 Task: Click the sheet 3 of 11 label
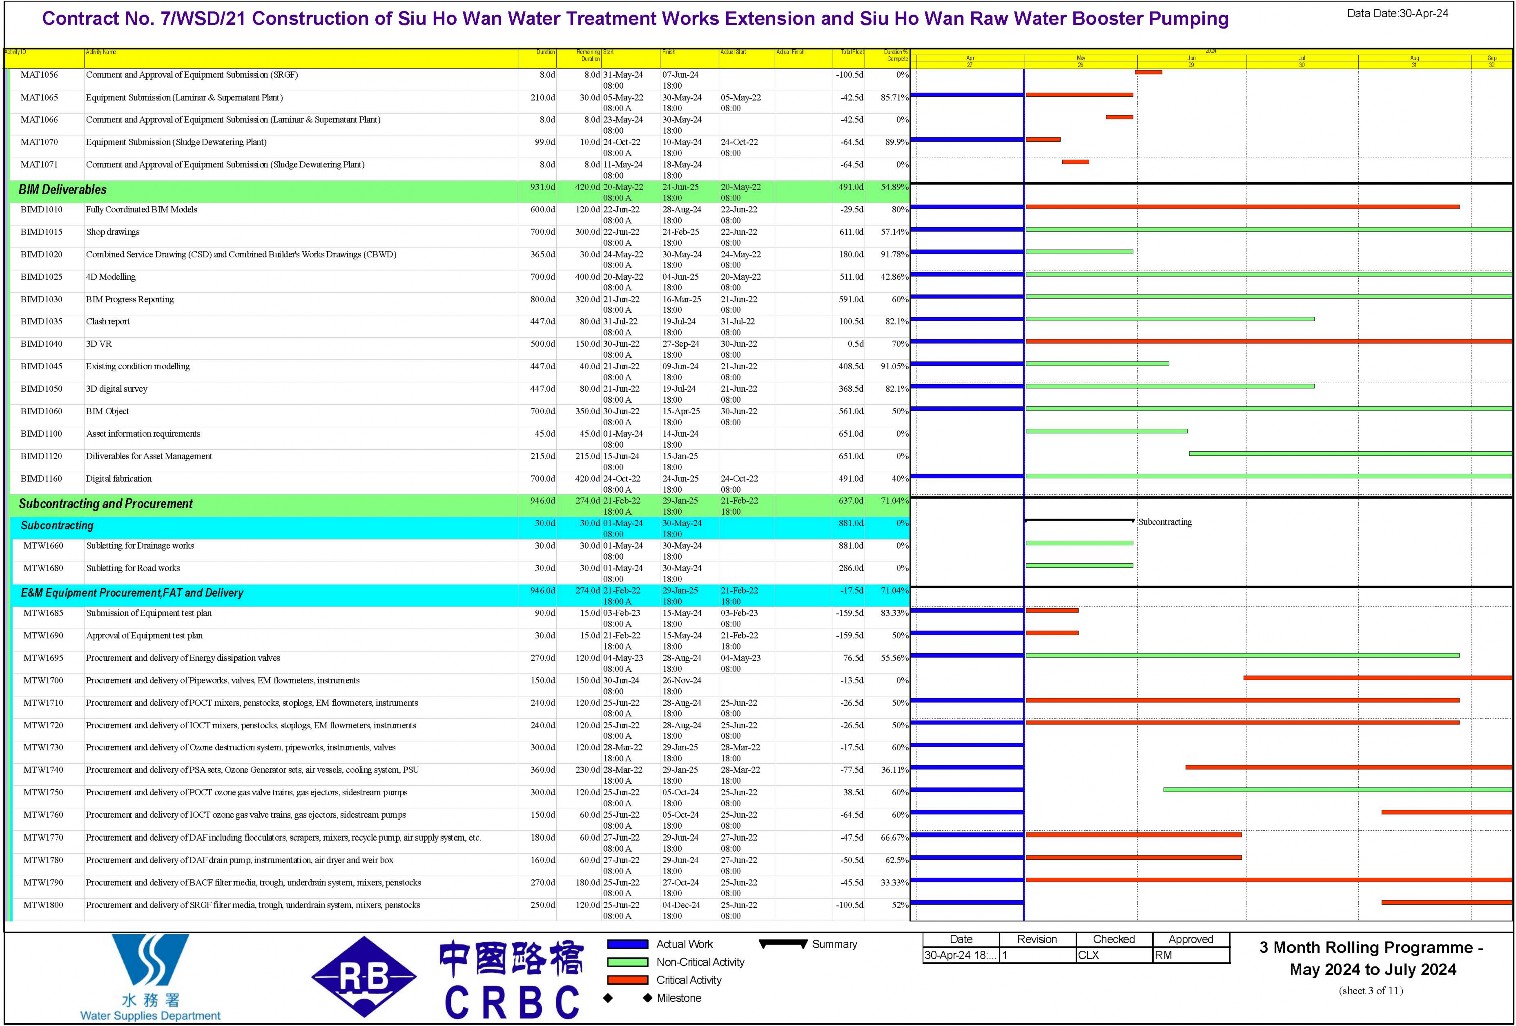pyautogui.click(x=1371, y=991)
